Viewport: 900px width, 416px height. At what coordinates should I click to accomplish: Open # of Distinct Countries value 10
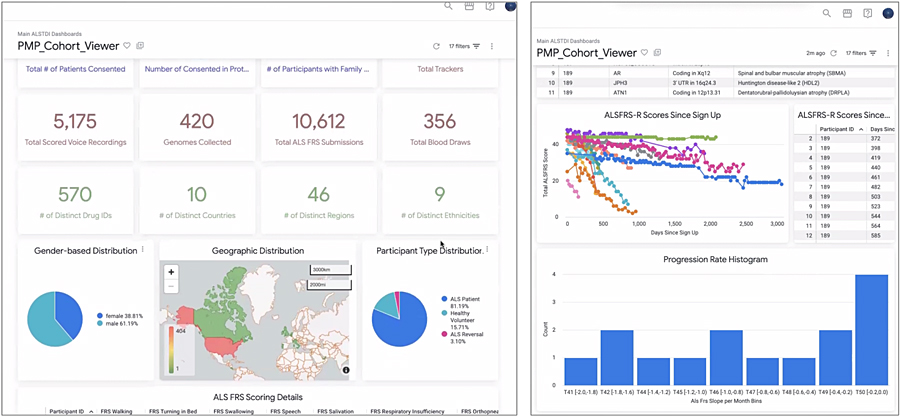pyautogui.click(x=197, y=195)
